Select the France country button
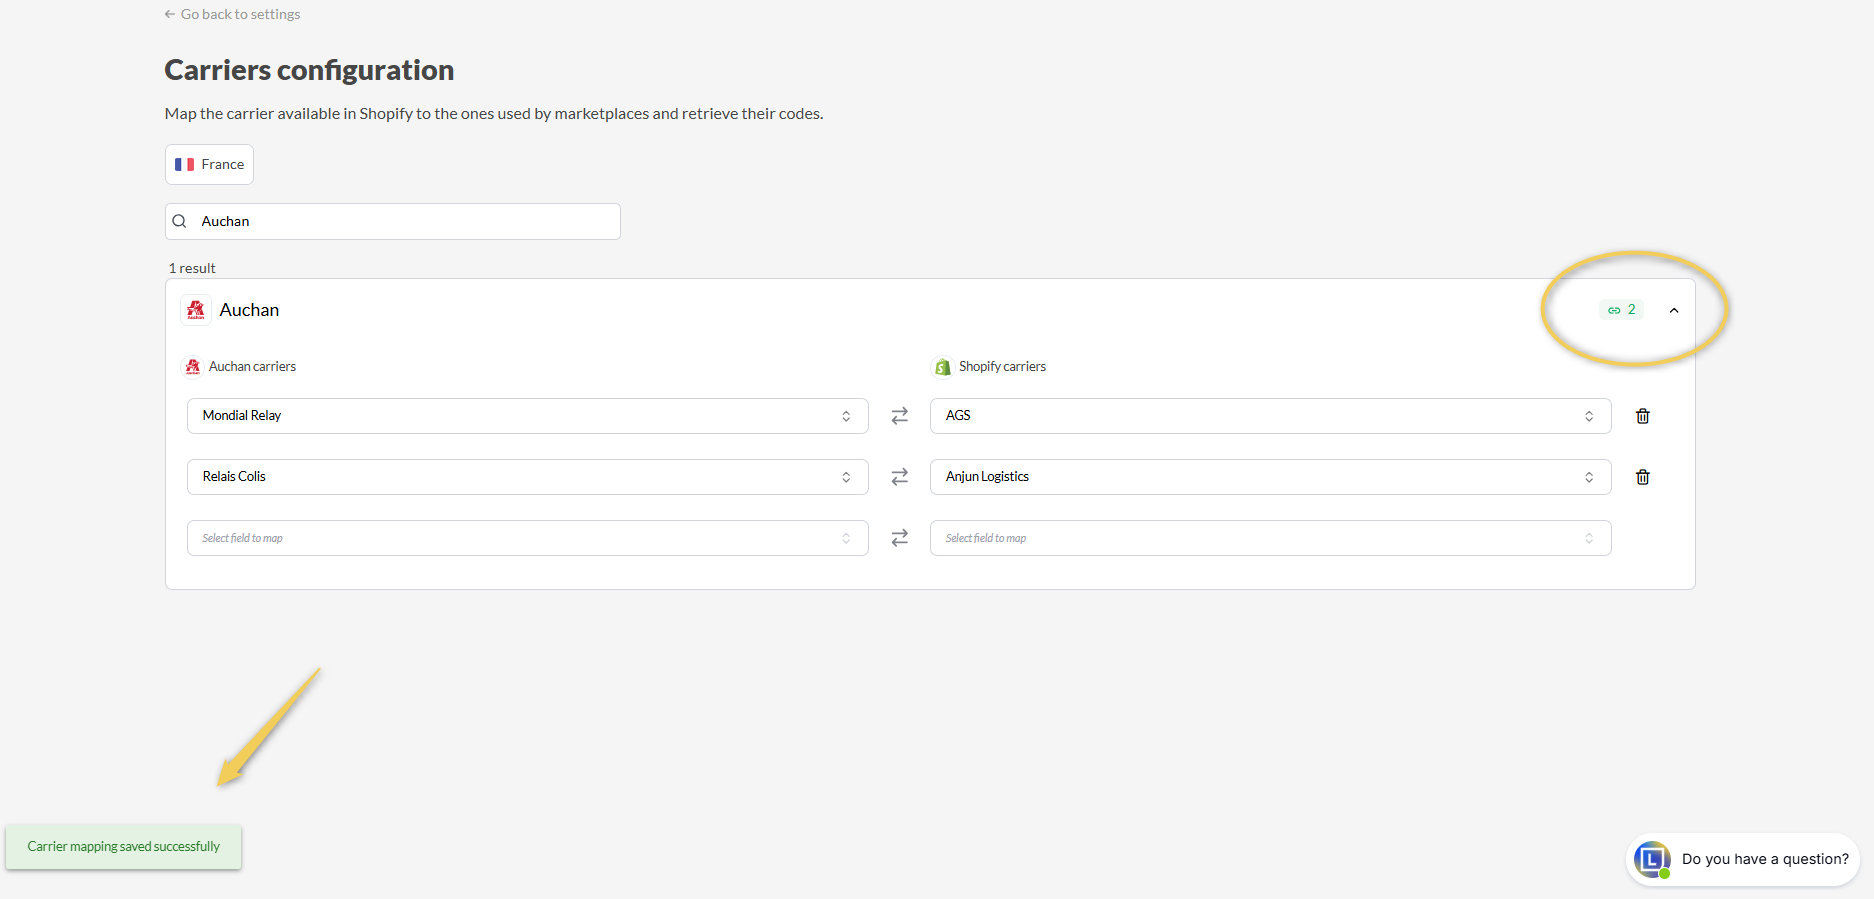 [209, 164]
